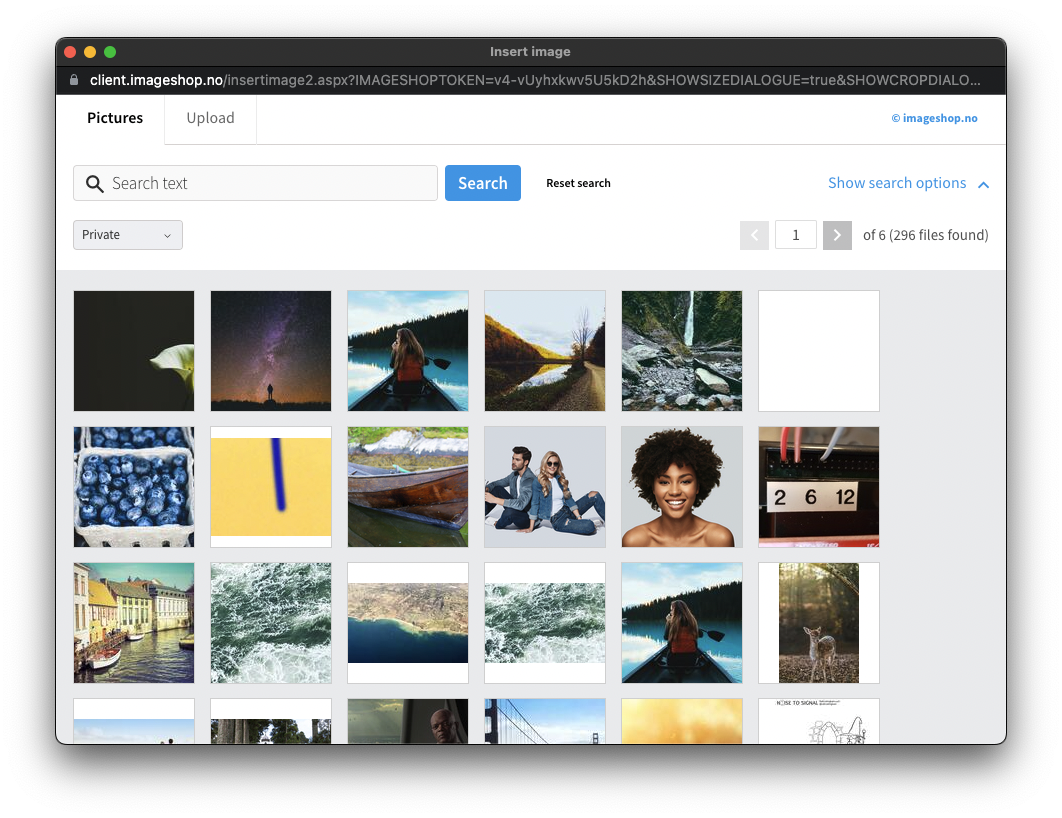Select the aerial coastline thumbnail

(408, 623)
